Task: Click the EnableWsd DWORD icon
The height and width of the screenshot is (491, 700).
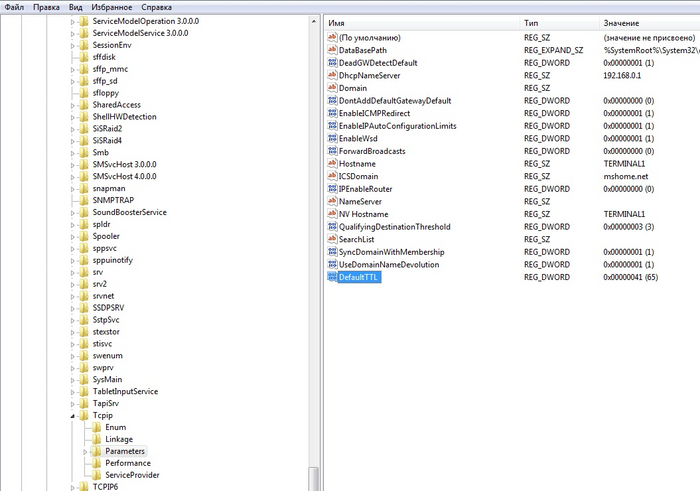Action: click(332, 139)
